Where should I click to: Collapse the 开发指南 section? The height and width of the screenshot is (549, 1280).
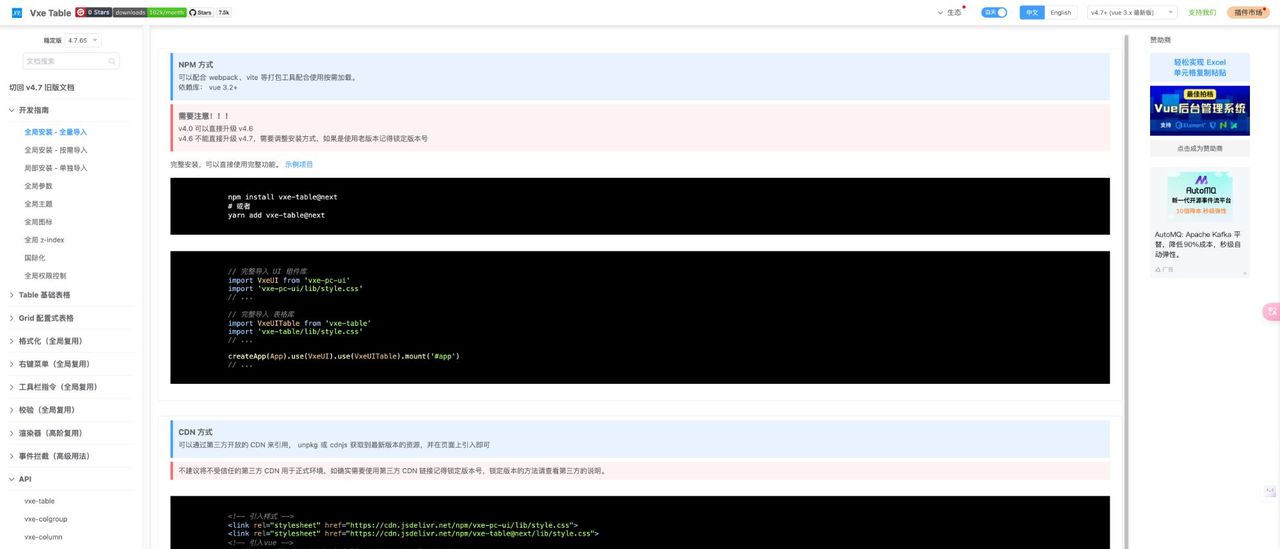33,110
